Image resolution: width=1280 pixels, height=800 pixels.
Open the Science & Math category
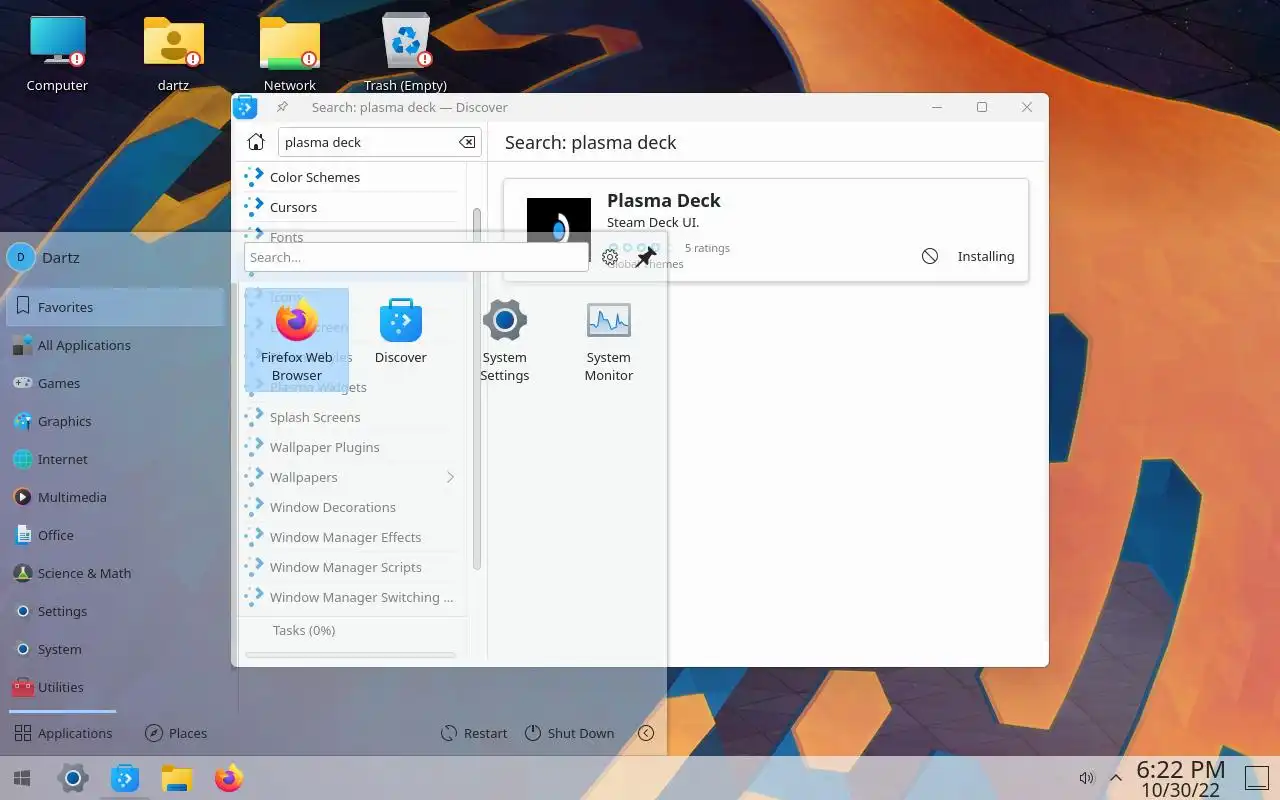pos(116,573)
